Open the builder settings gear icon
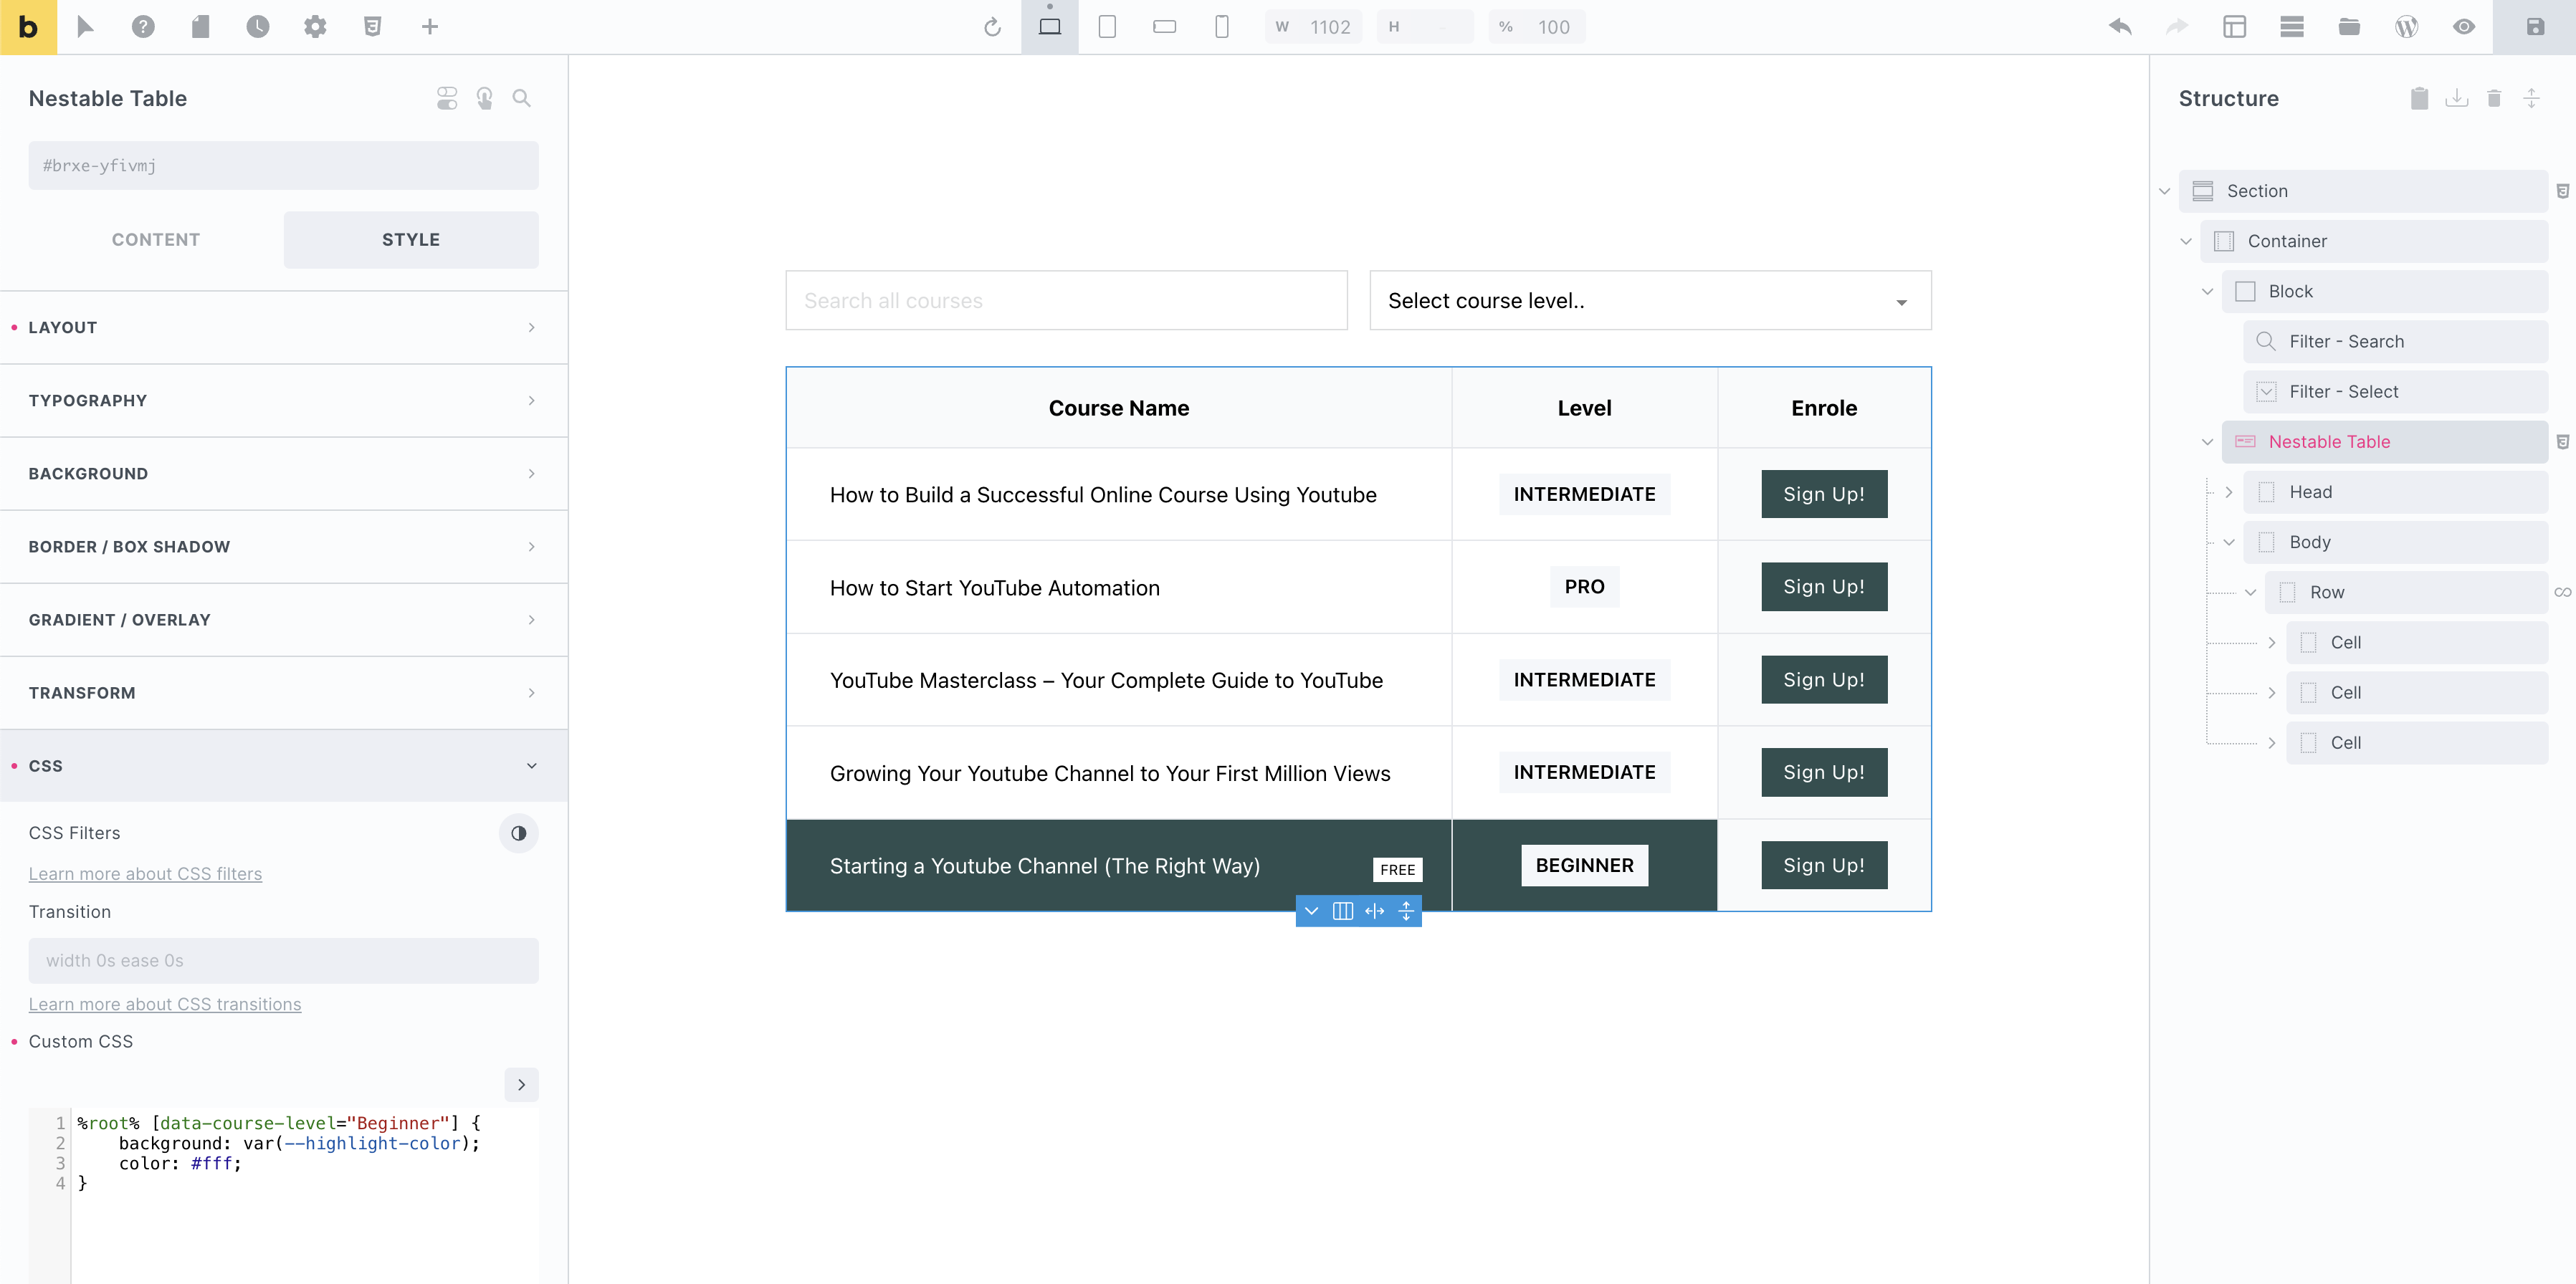 click(x=315, y=27)
